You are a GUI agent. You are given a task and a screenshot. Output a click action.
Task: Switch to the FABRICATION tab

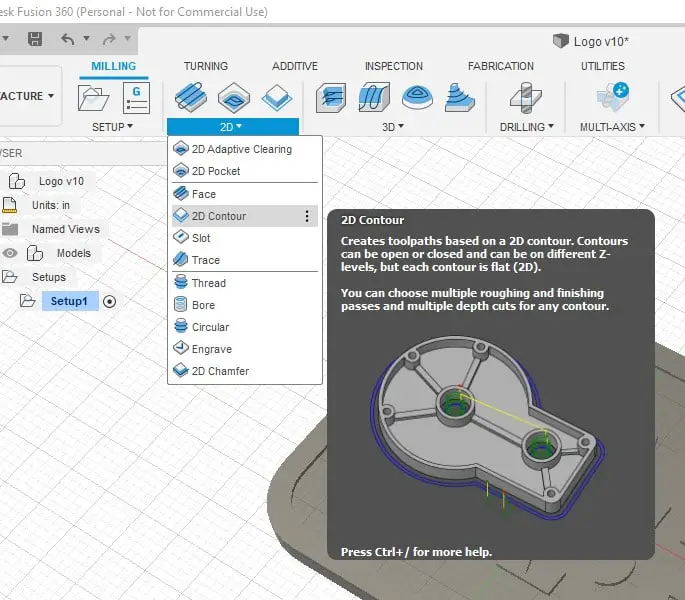click(501, 66)
